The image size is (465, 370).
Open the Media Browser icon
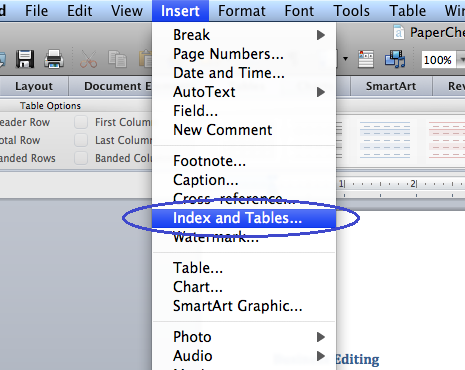(x=395, y=59)
